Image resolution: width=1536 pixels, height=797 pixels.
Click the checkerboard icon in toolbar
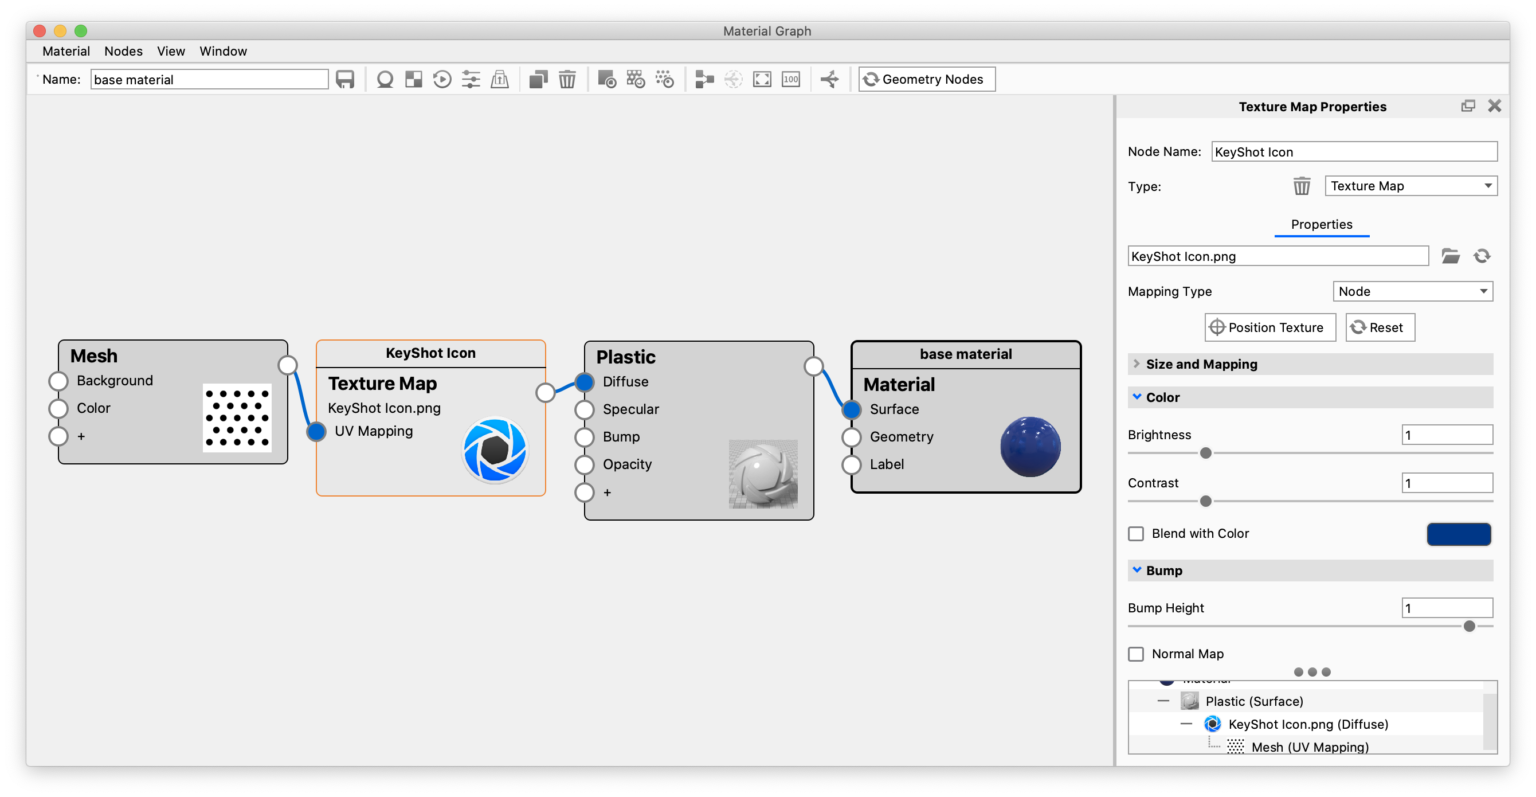413,80
